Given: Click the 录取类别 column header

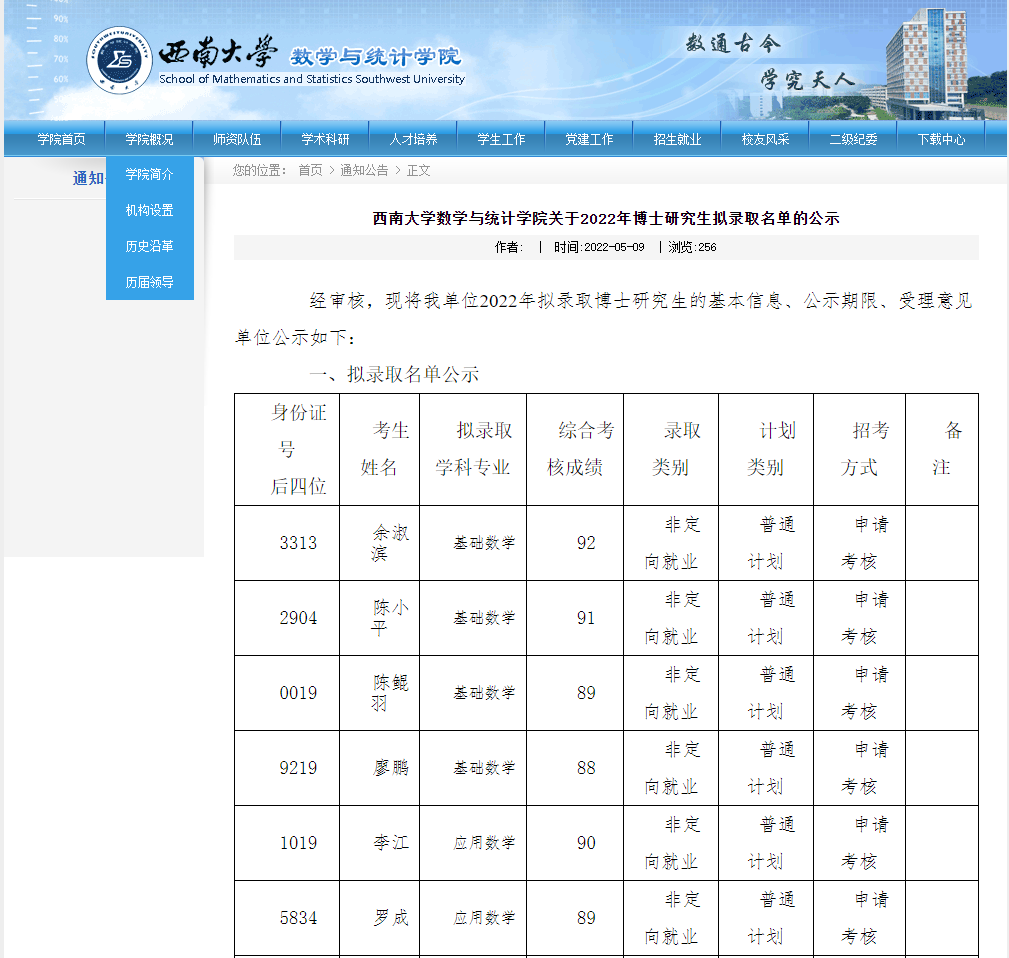Looking at the screenshot, I should pyautogui.click(x=671, y=449).
